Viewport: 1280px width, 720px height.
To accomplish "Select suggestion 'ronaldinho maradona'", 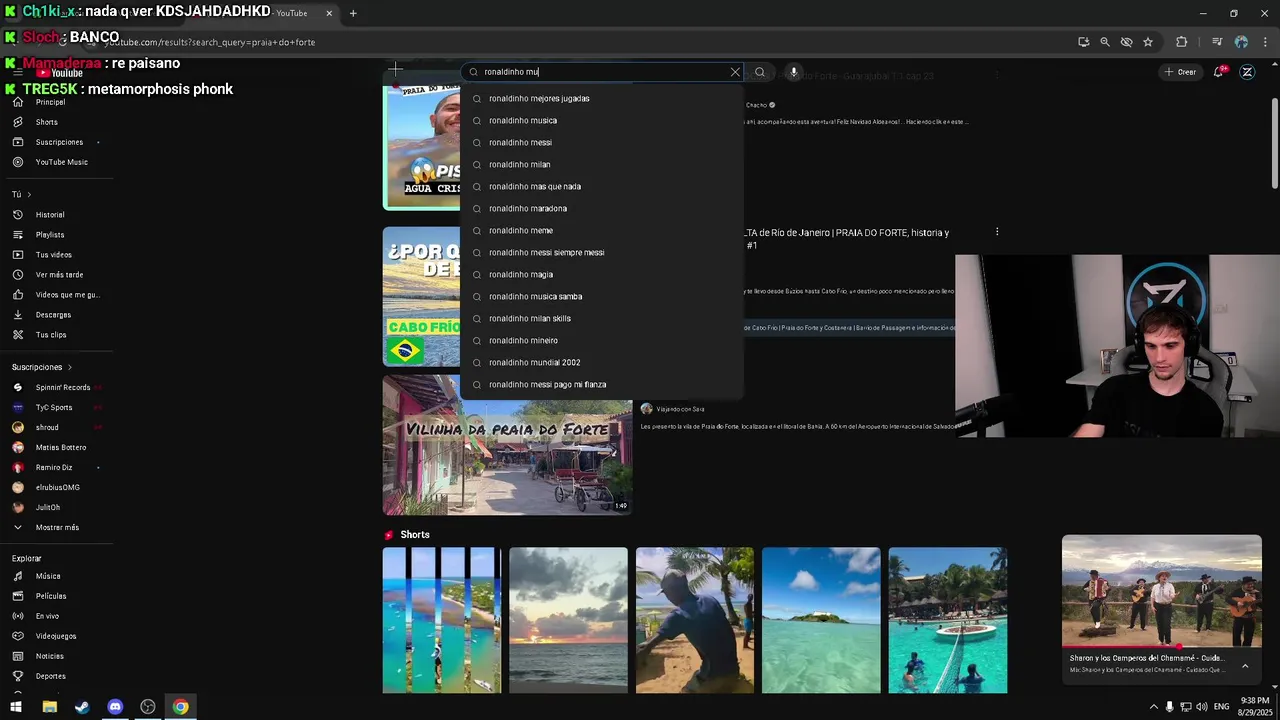I will [x=601, y=209].
